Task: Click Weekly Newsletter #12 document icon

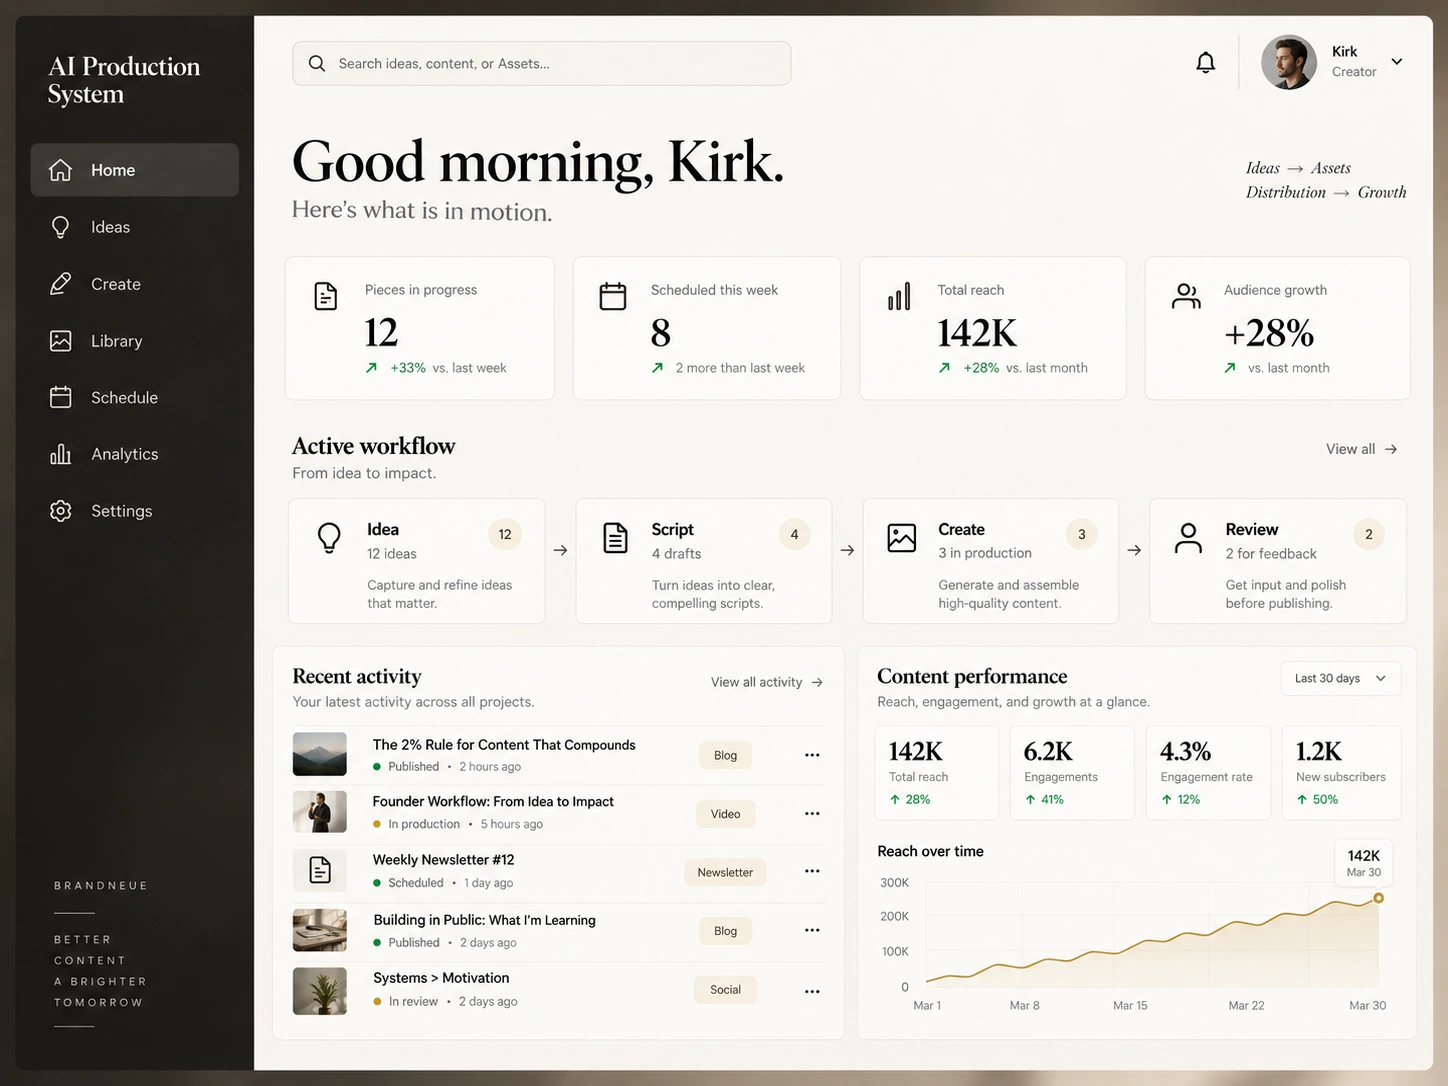Action: point(320,870)
